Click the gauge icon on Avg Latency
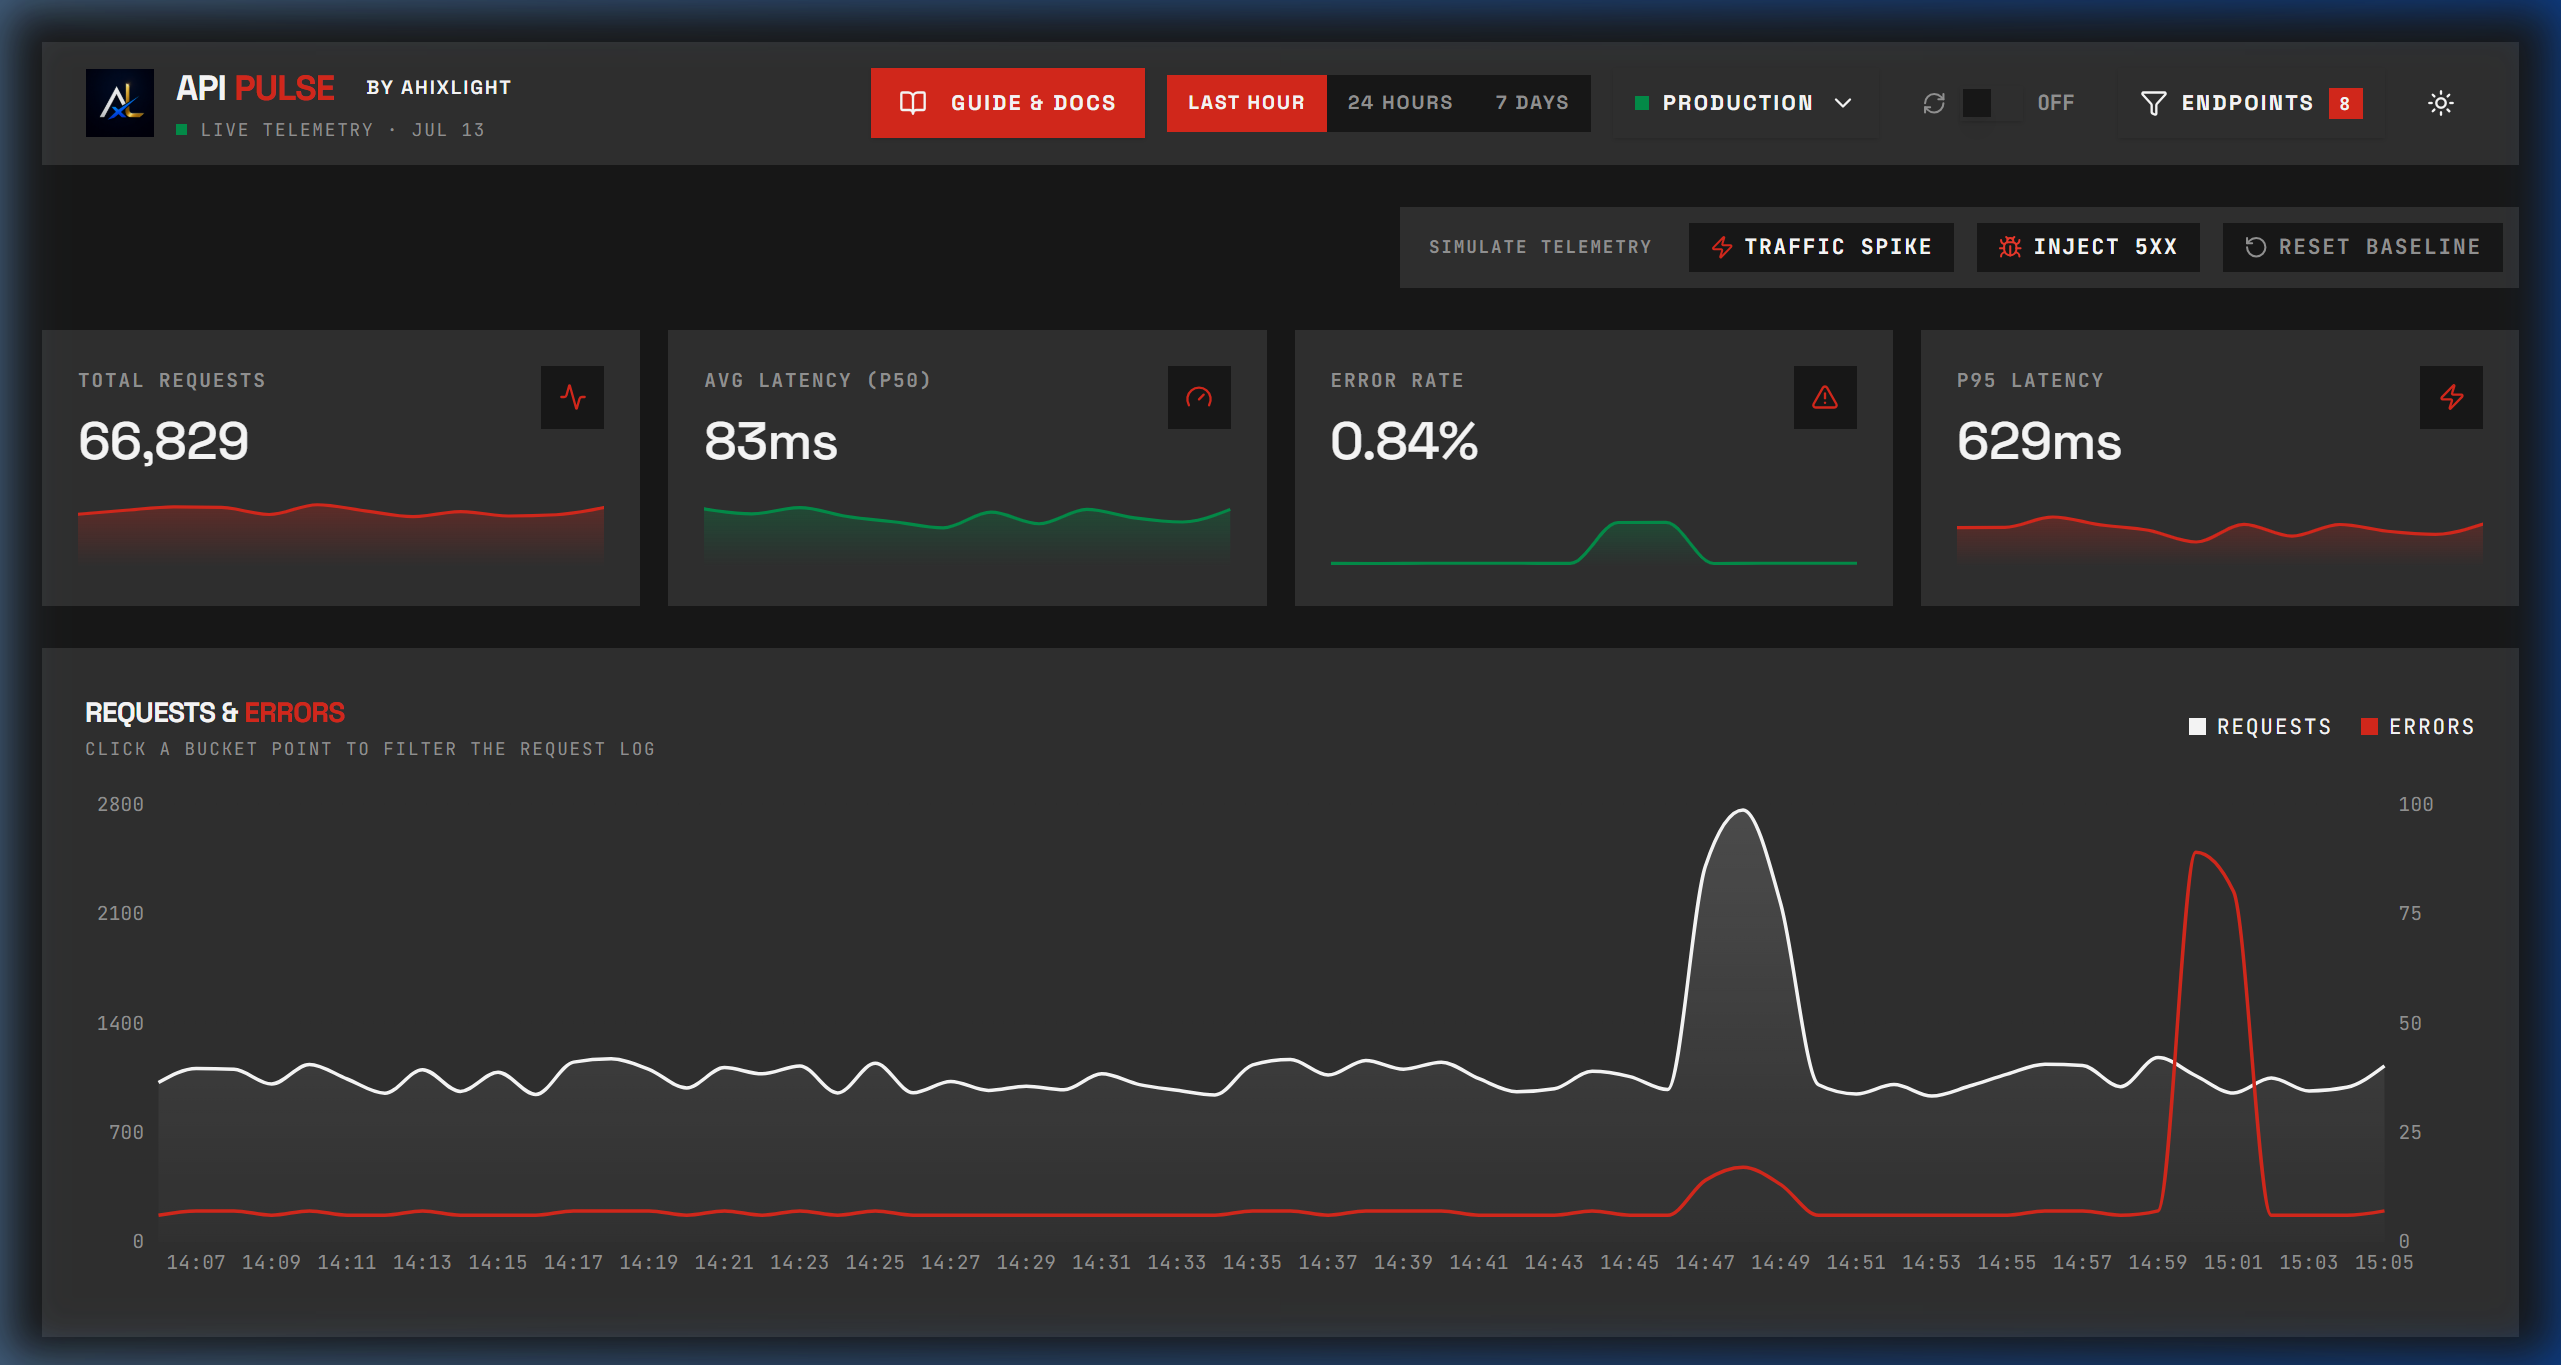 coord(1199,397)
